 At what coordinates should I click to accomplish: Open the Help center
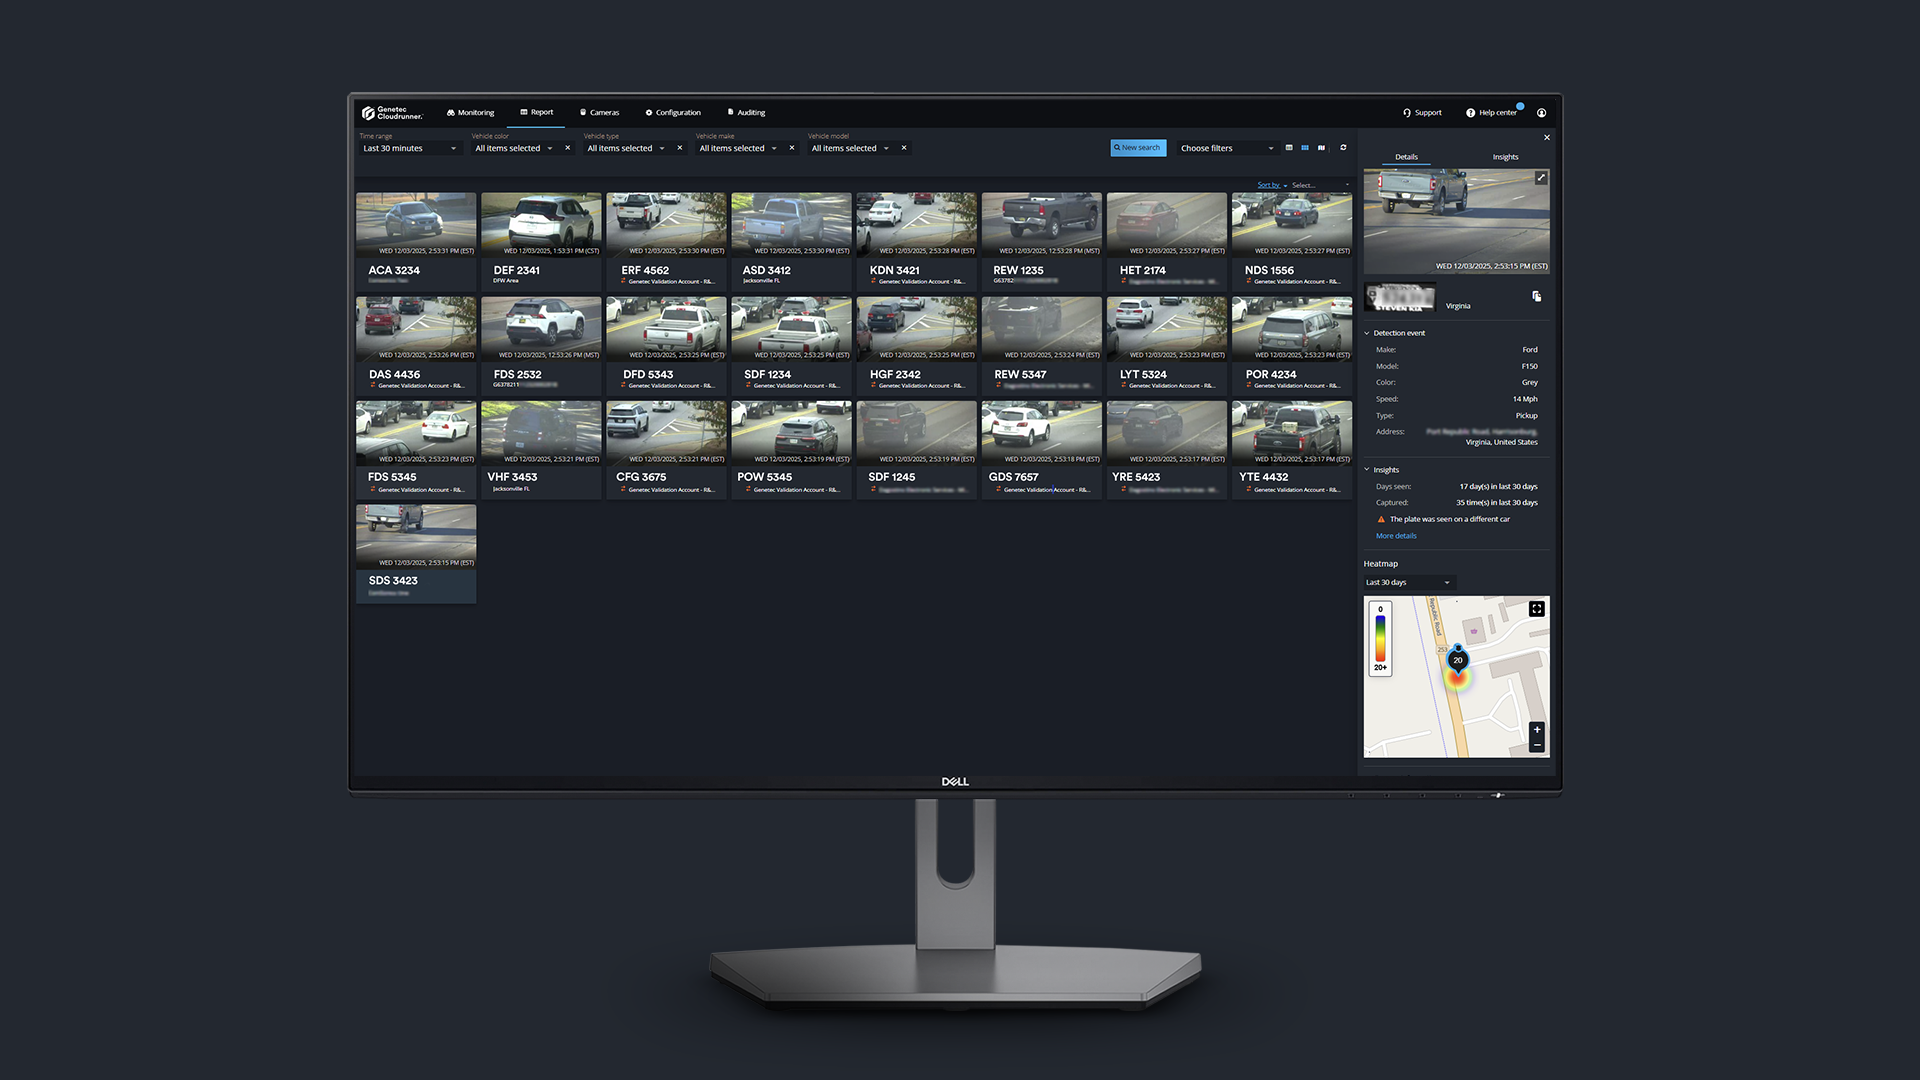click(x=1491, y=113)
